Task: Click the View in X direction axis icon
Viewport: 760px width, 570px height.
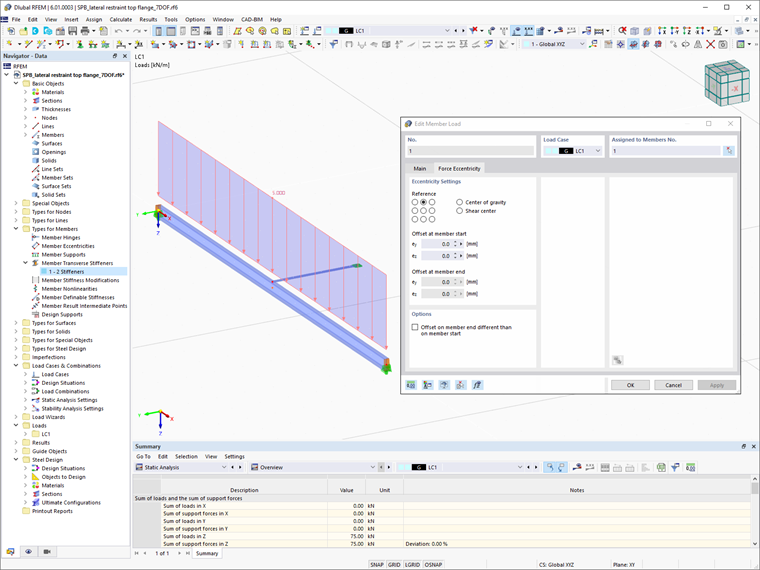Action: pos(662,31)
